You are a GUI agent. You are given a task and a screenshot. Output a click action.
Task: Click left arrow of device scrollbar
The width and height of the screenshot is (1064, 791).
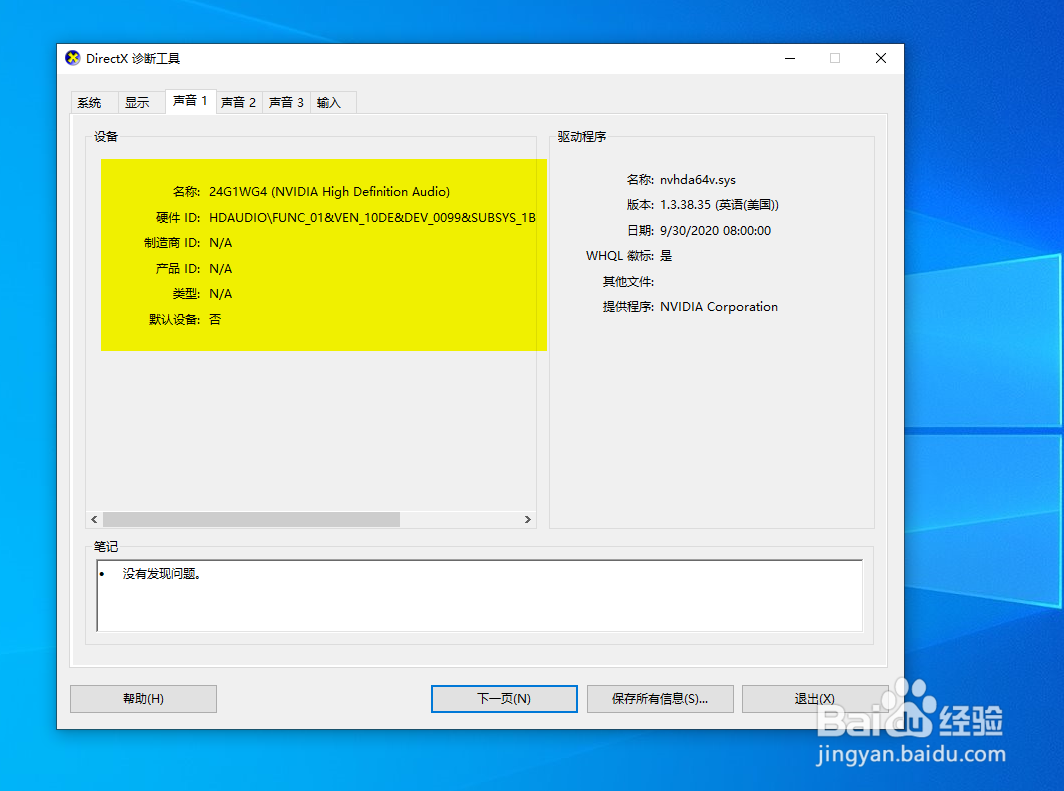[x=94, y=520]
